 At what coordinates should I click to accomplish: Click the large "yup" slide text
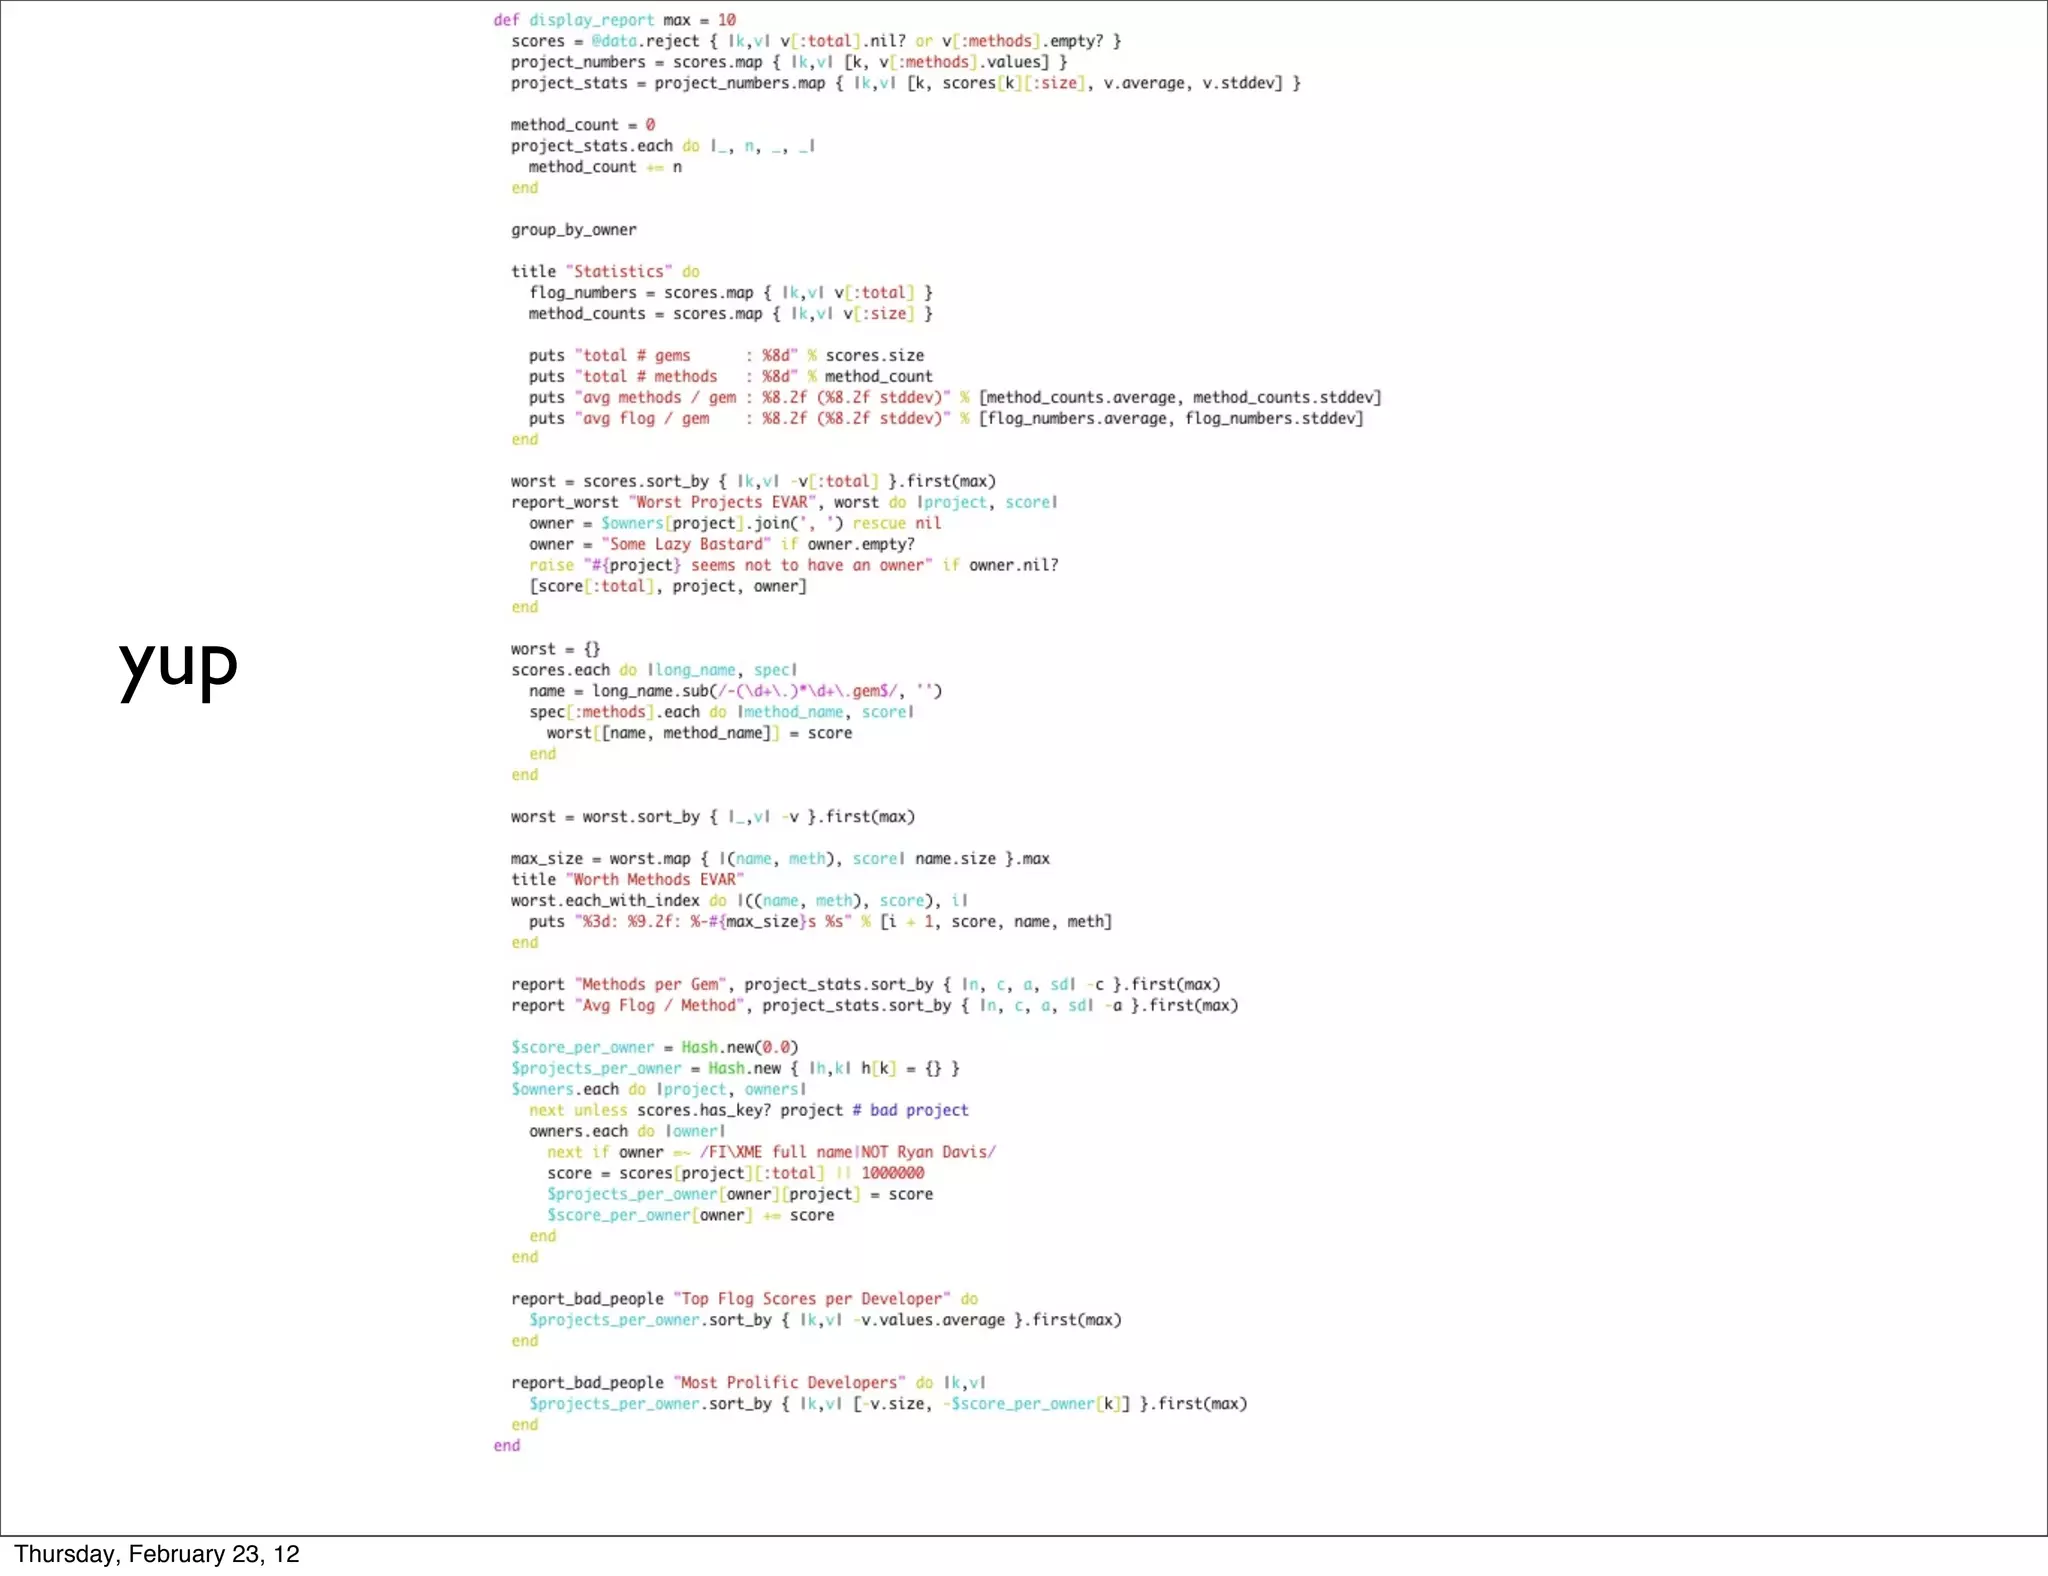click(x=178, y=664)
